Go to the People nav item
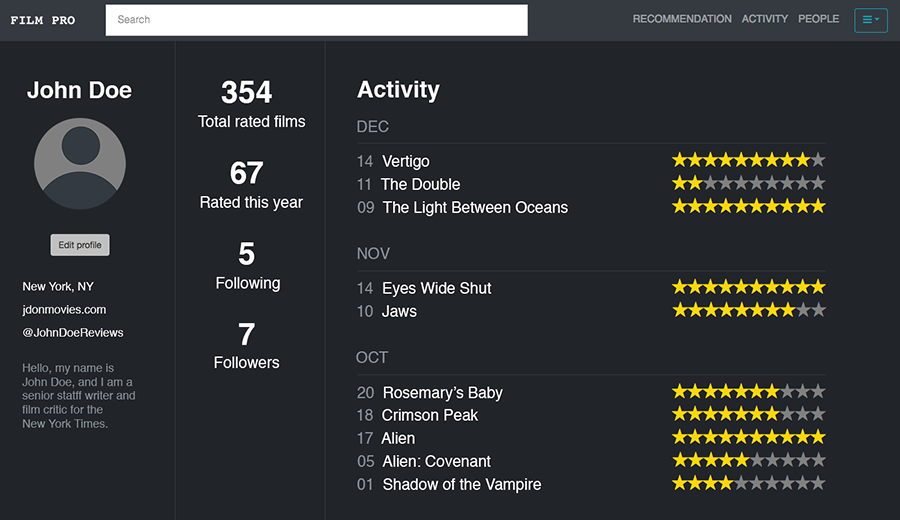Image resolution: width=900 pixels, height=520 pixels. [x=818, y=19]
